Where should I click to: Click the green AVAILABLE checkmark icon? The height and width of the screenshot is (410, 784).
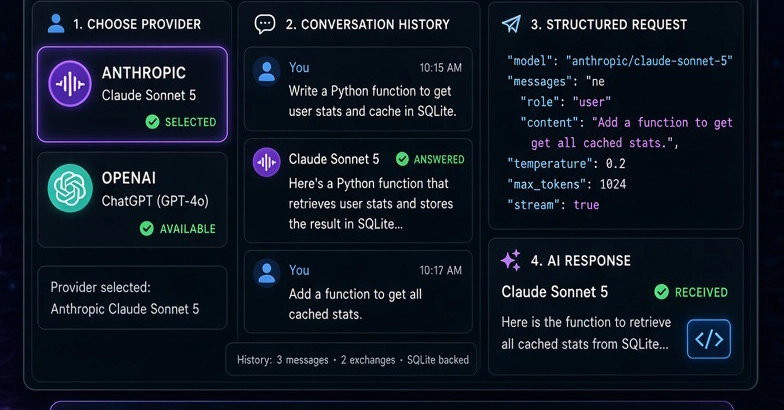tap(146, 228)
